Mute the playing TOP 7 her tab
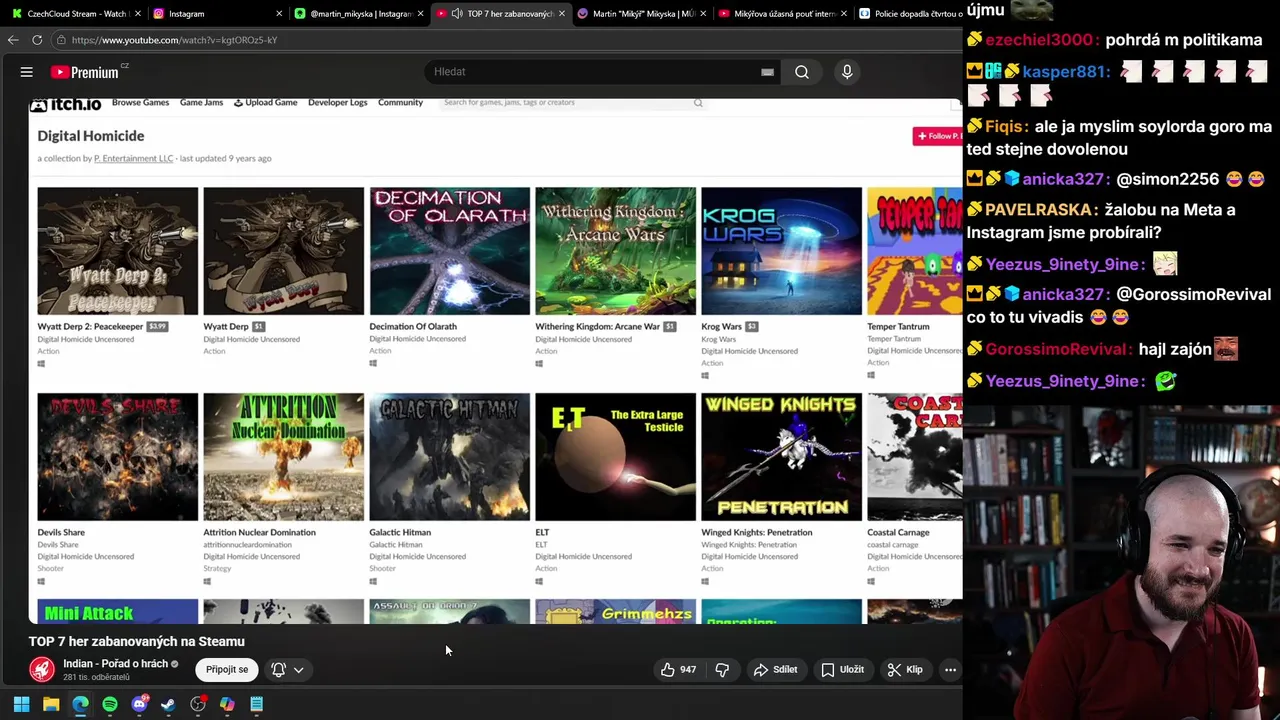The height and width of the screenshot is (720, 1280). [x=456, y=14]
